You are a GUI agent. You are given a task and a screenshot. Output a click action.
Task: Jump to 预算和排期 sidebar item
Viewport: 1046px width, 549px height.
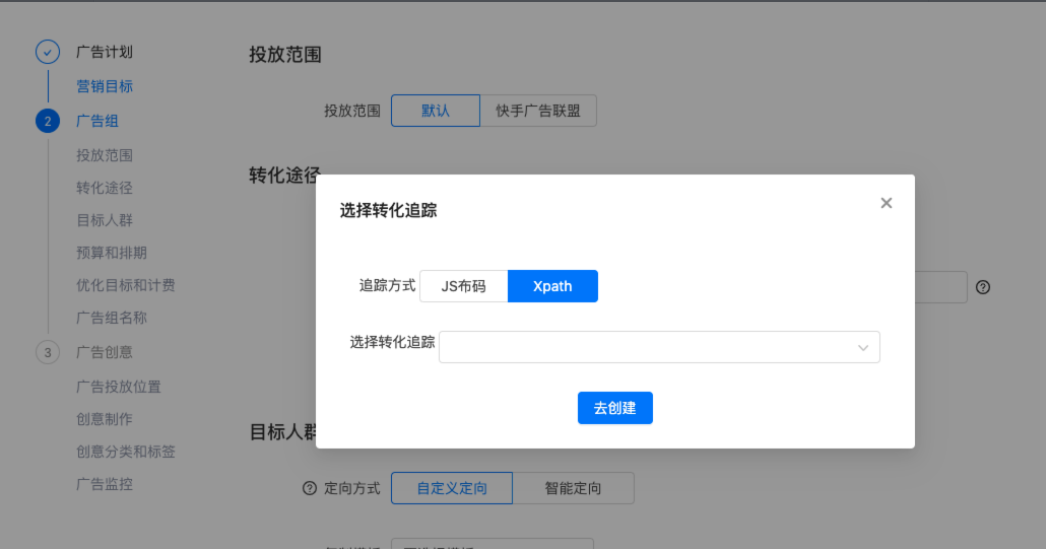tap(111, 253)
